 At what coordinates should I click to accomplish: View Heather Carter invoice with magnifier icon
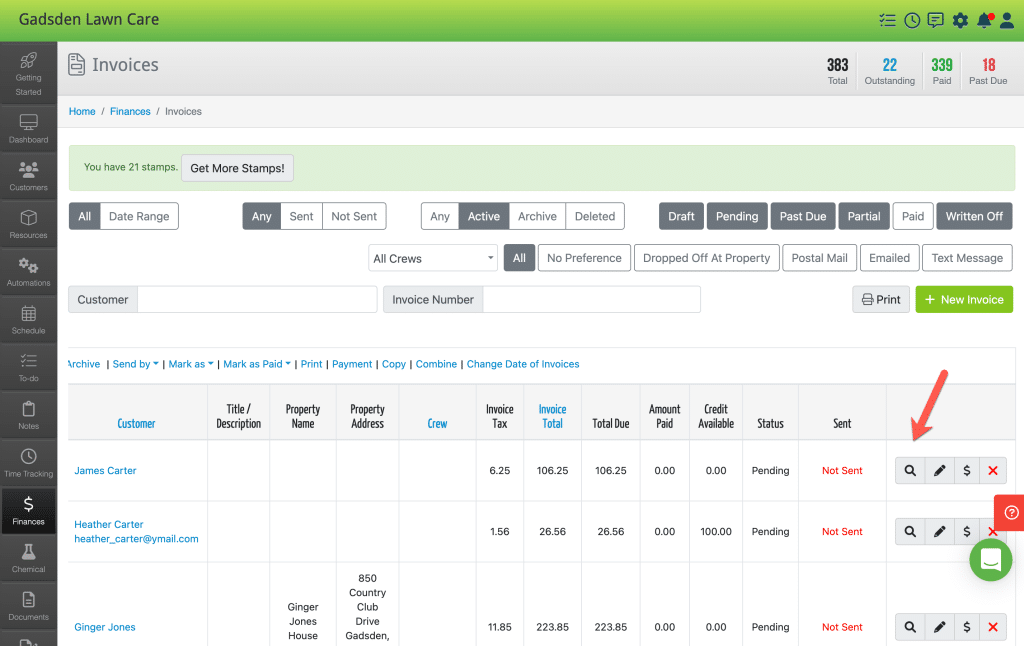[x=910, y=531]
